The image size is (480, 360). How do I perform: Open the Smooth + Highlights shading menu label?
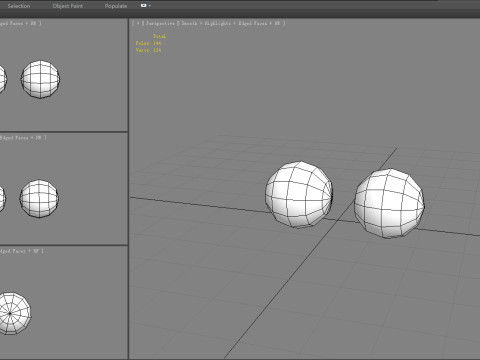coord(206,23)
